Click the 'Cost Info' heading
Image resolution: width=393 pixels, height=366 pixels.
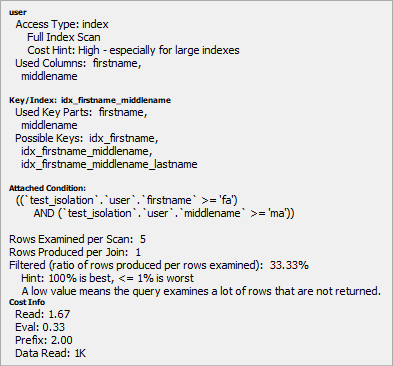click(x=27, y=302)
